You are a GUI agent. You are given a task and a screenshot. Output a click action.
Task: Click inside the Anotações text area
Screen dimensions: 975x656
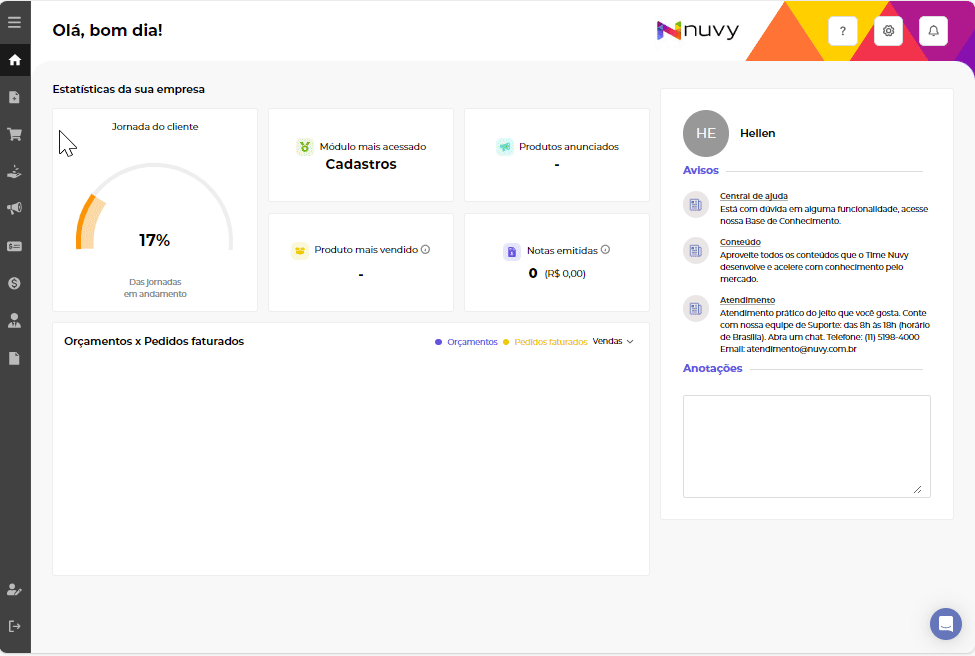(806, 445)
